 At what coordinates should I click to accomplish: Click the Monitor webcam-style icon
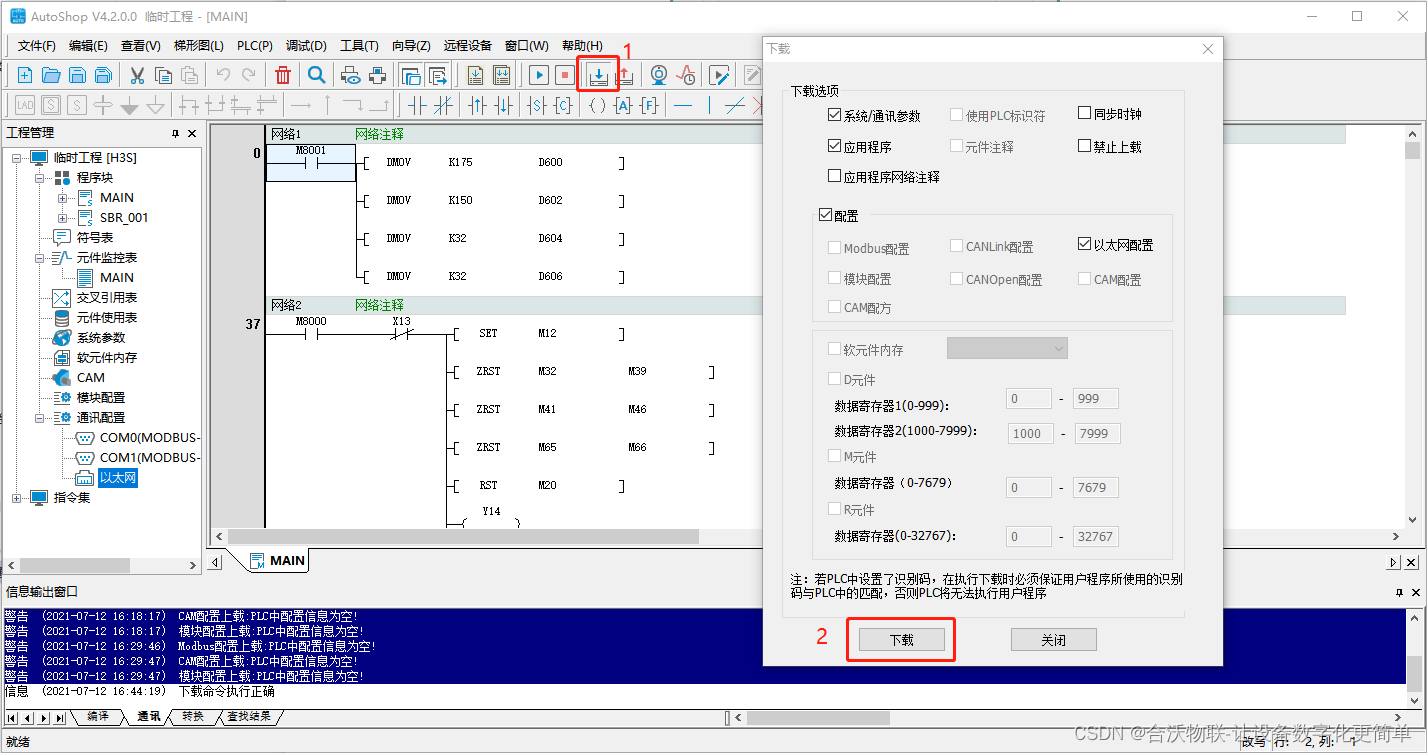659,75
